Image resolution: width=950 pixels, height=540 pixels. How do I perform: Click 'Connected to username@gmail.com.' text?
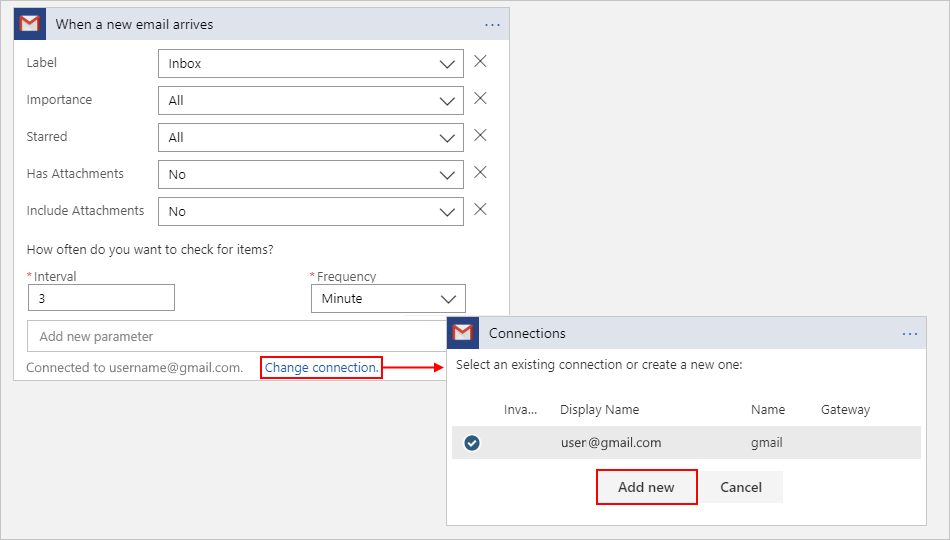[x=135, y=368]
